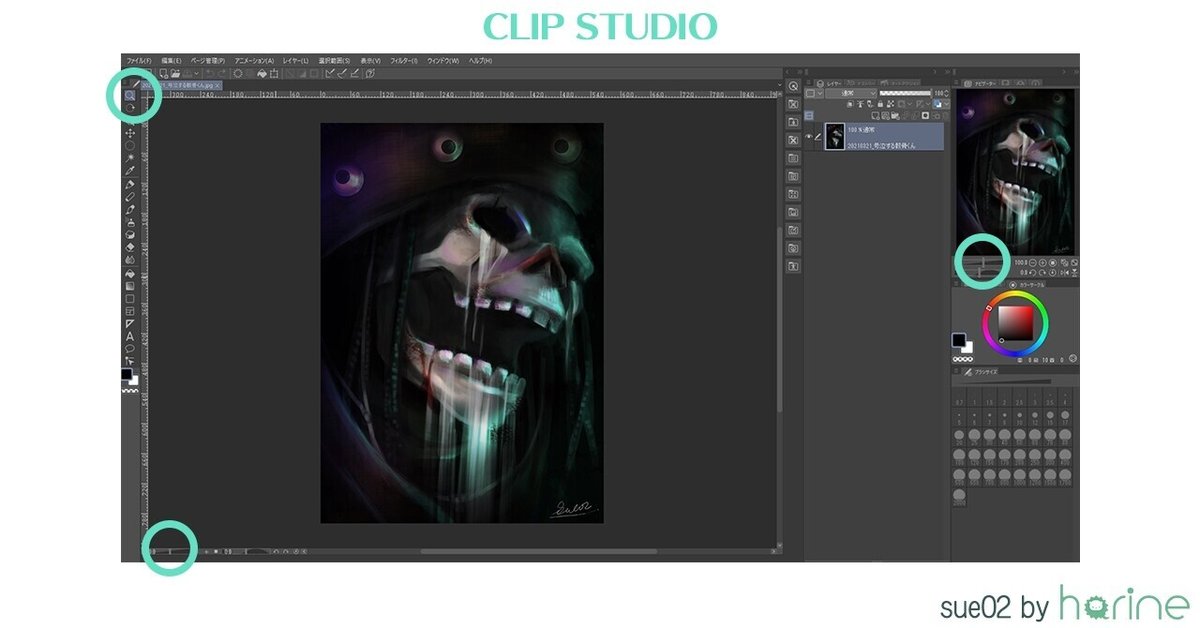Select the layer thumbnail in Layer panel

[835, 136]
